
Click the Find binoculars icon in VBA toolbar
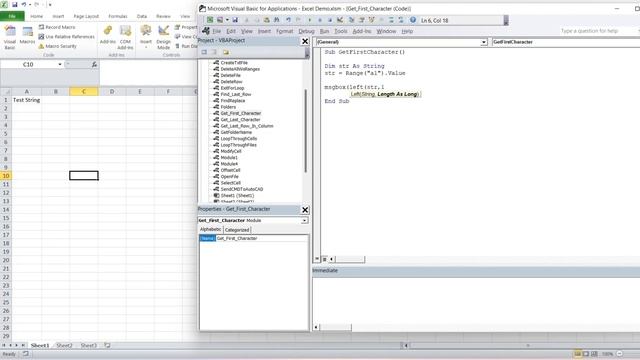276,20
